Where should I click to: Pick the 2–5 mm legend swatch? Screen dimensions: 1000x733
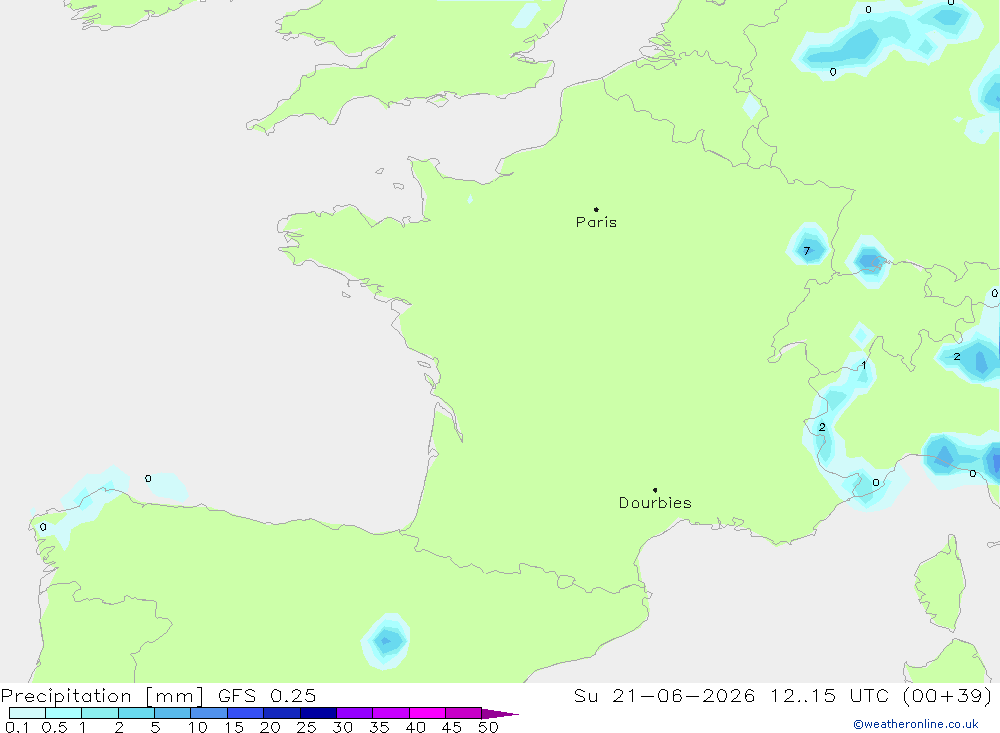tap(136, 713)
